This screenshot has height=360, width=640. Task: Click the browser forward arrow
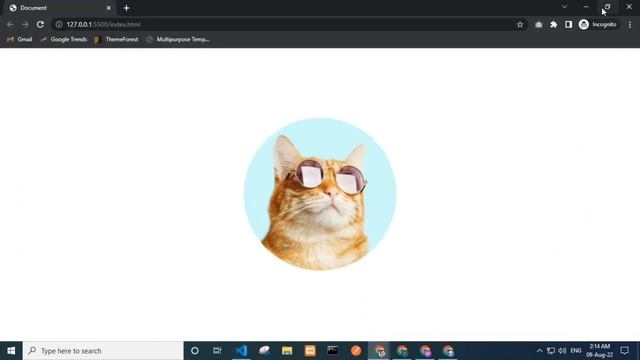pyautogui.click(x=25, y=24)
